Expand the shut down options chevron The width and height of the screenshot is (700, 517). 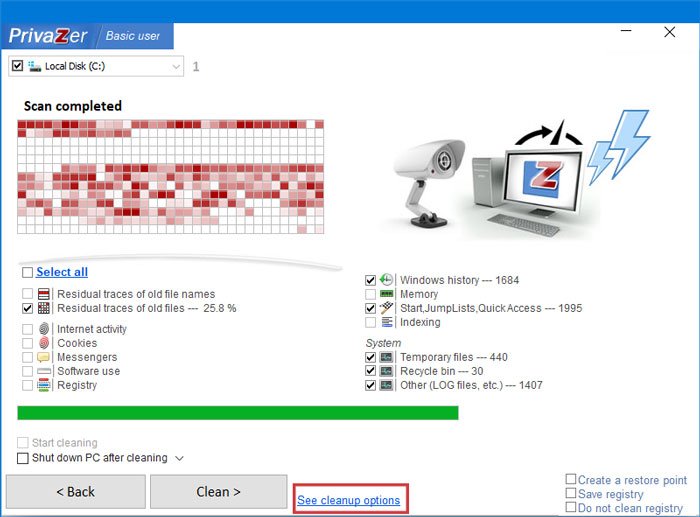(179, 459)
